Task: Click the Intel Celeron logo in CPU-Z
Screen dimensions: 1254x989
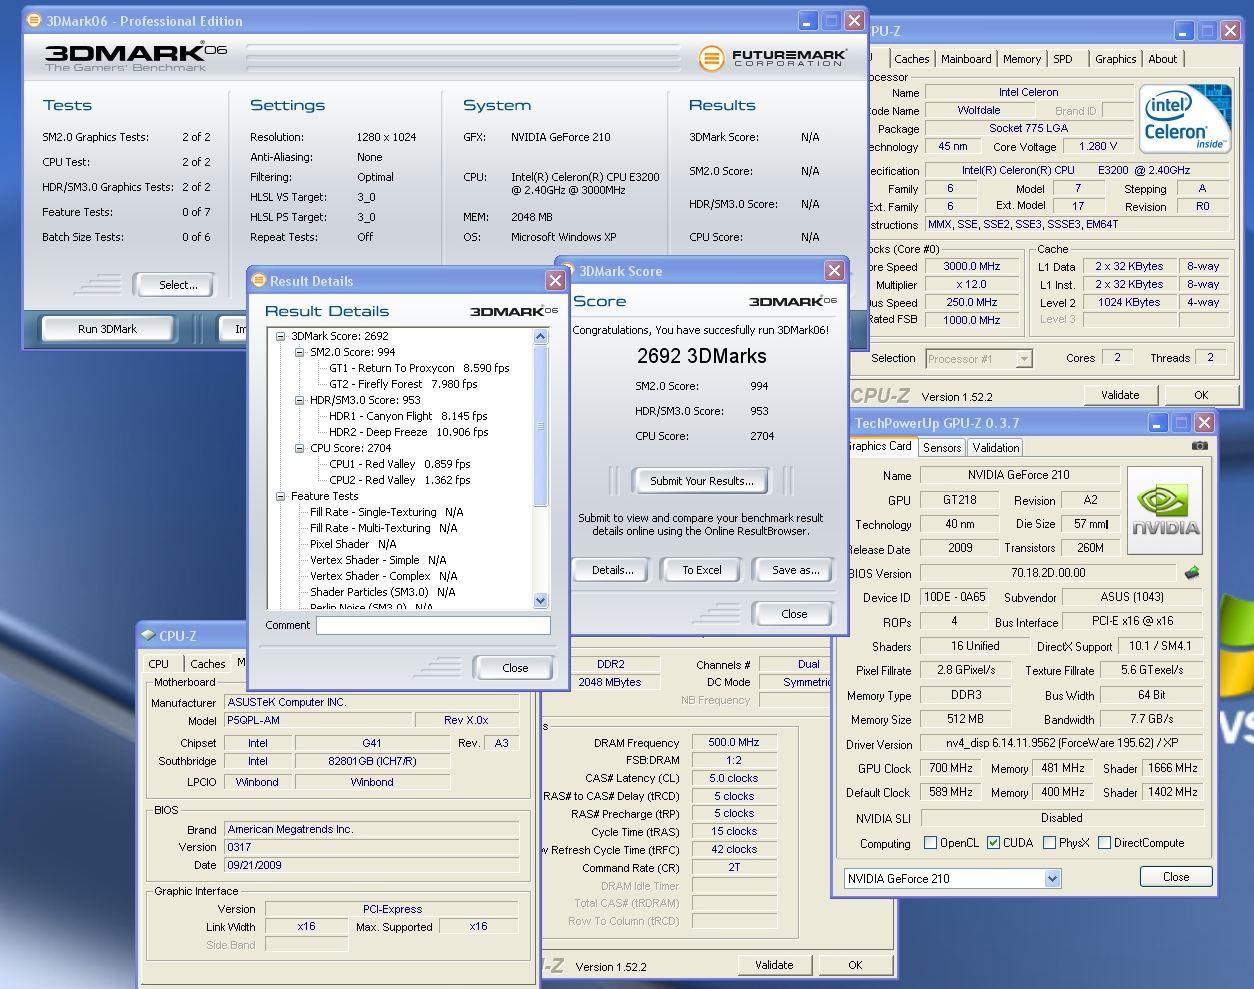Action: (1184, 120)
